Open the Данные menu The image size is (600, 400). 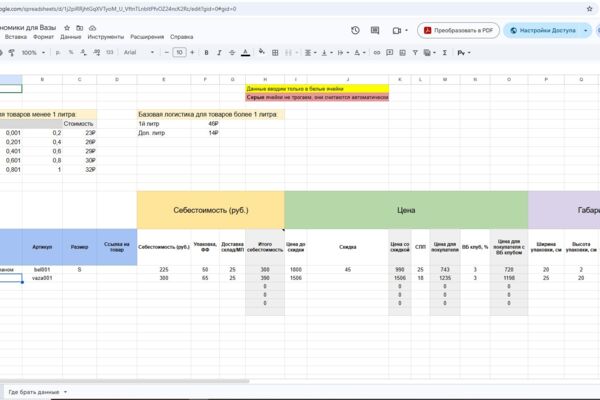pos(71,37)
